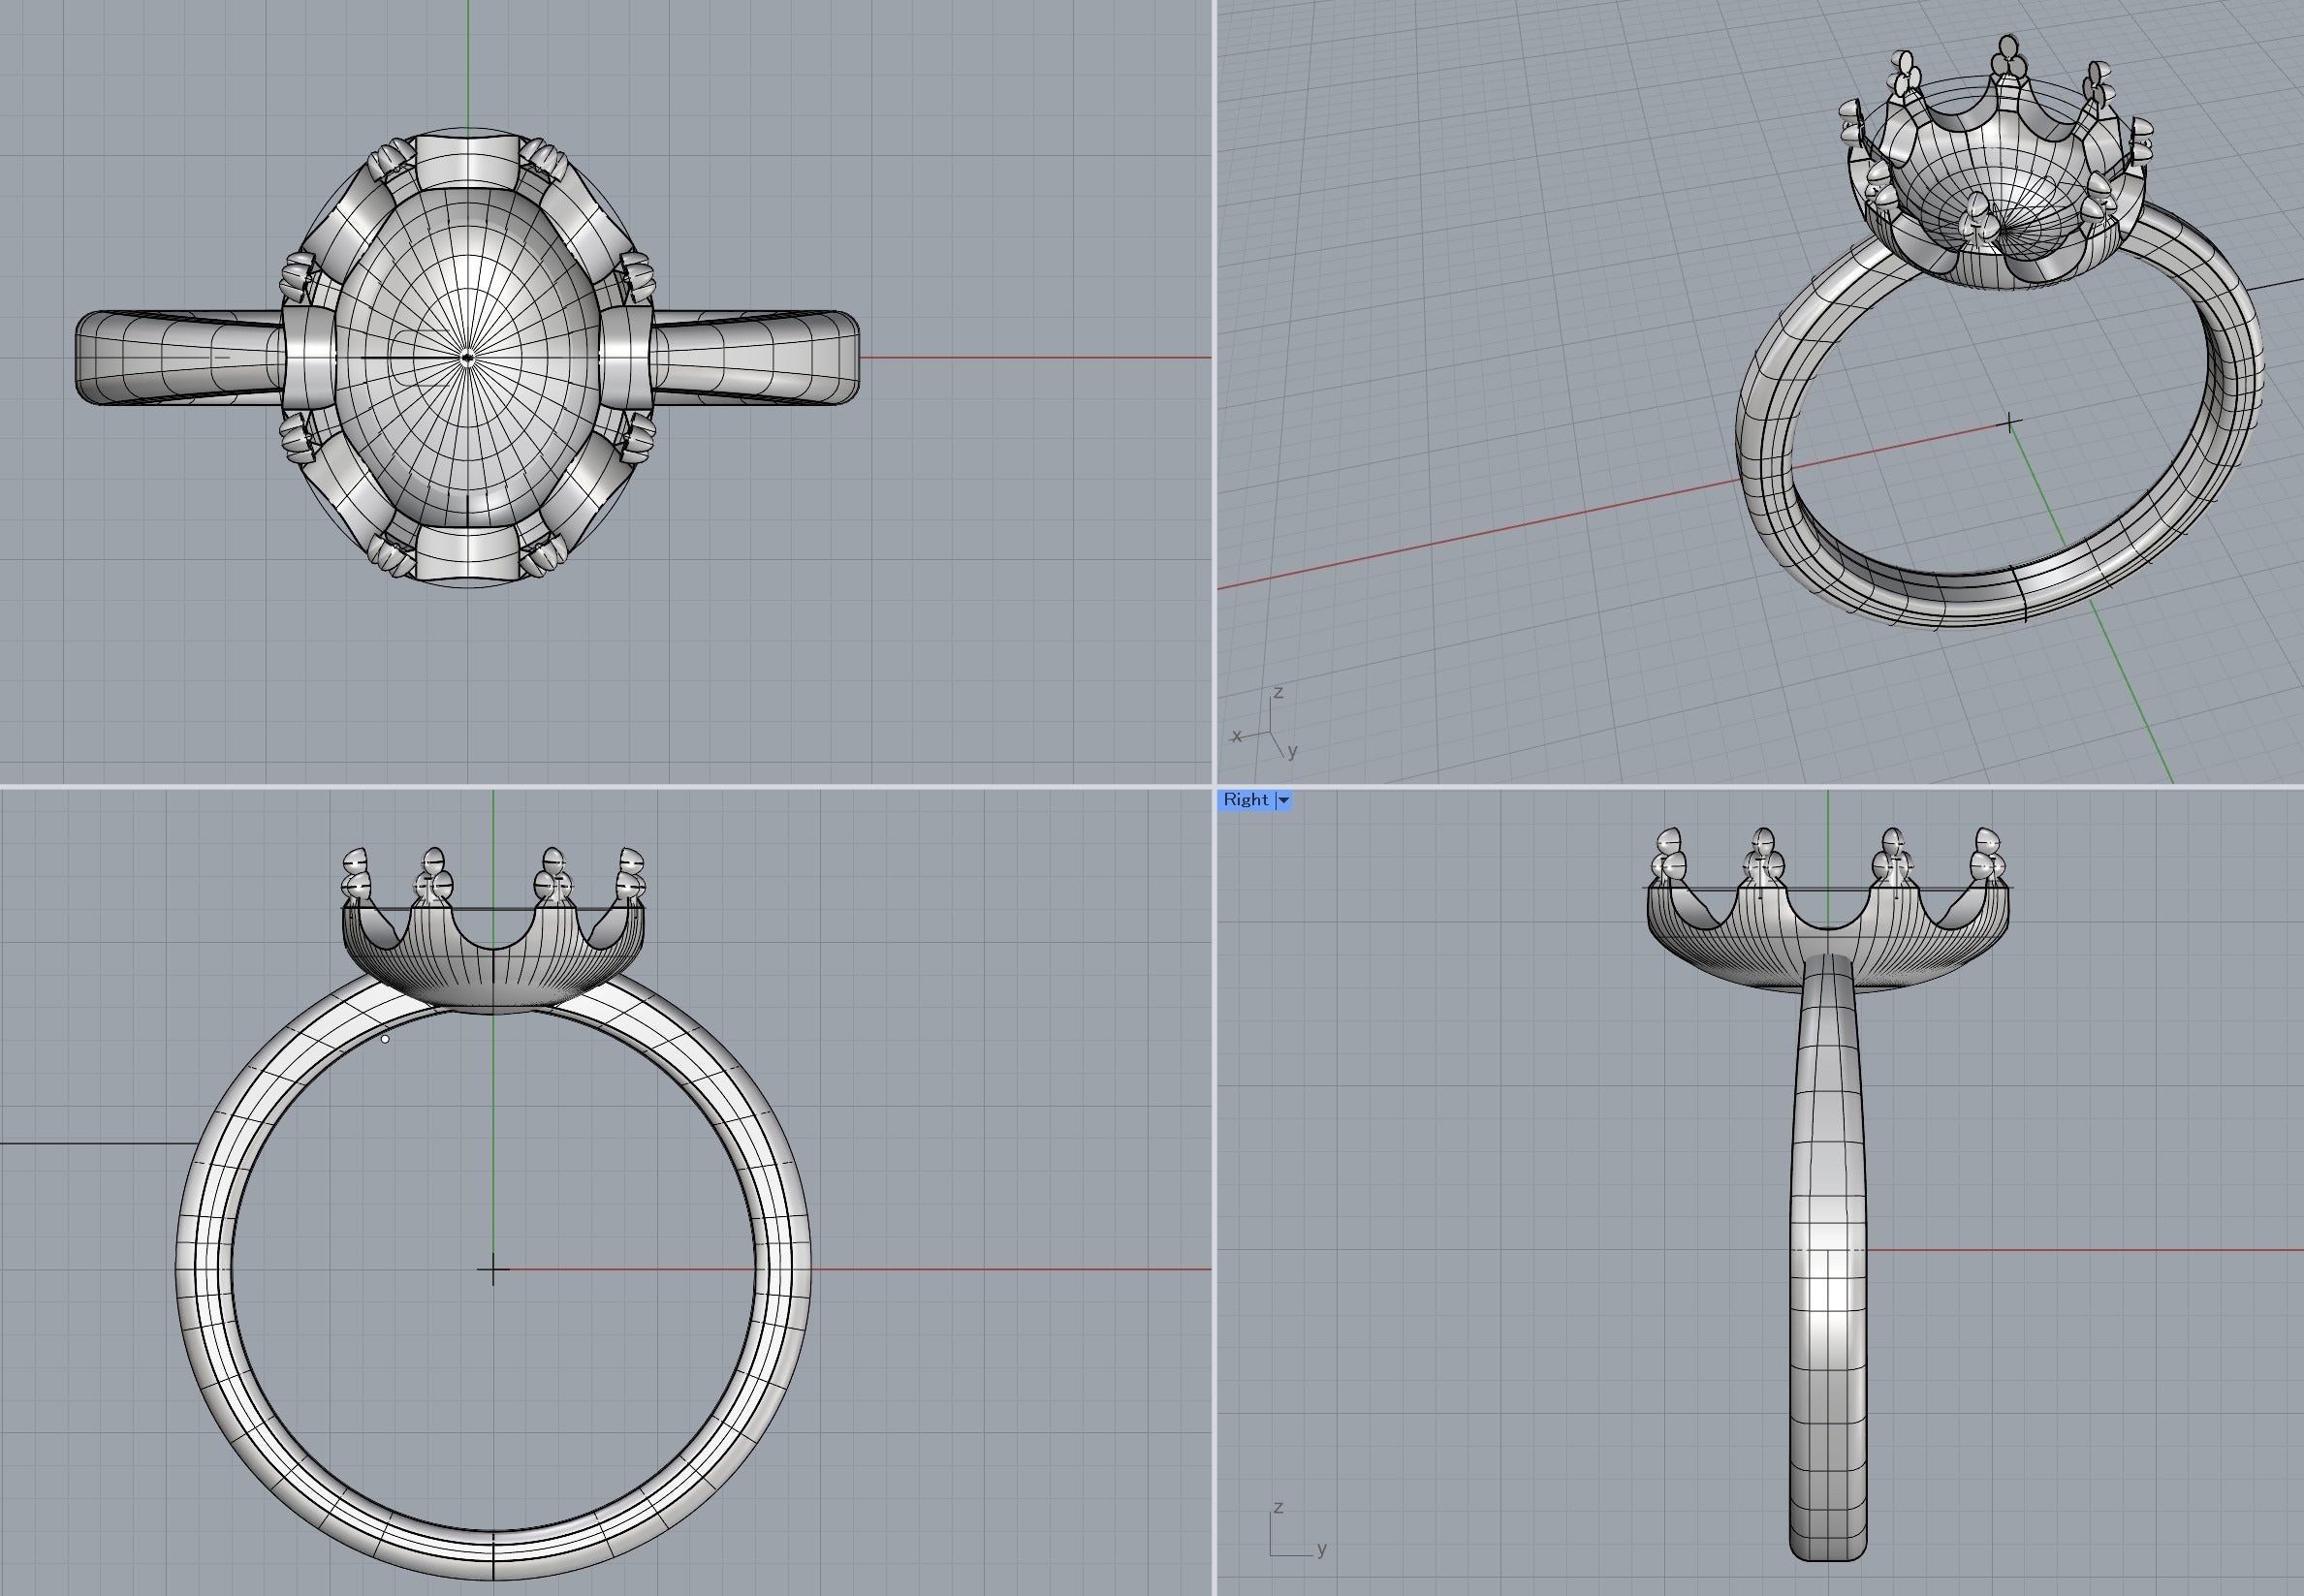Image resolution: width=2304 pixels, height=1596 pixels.
Task: Click the horizontal divider between Top and Front viewports
Action: click(x=600, y=786)
